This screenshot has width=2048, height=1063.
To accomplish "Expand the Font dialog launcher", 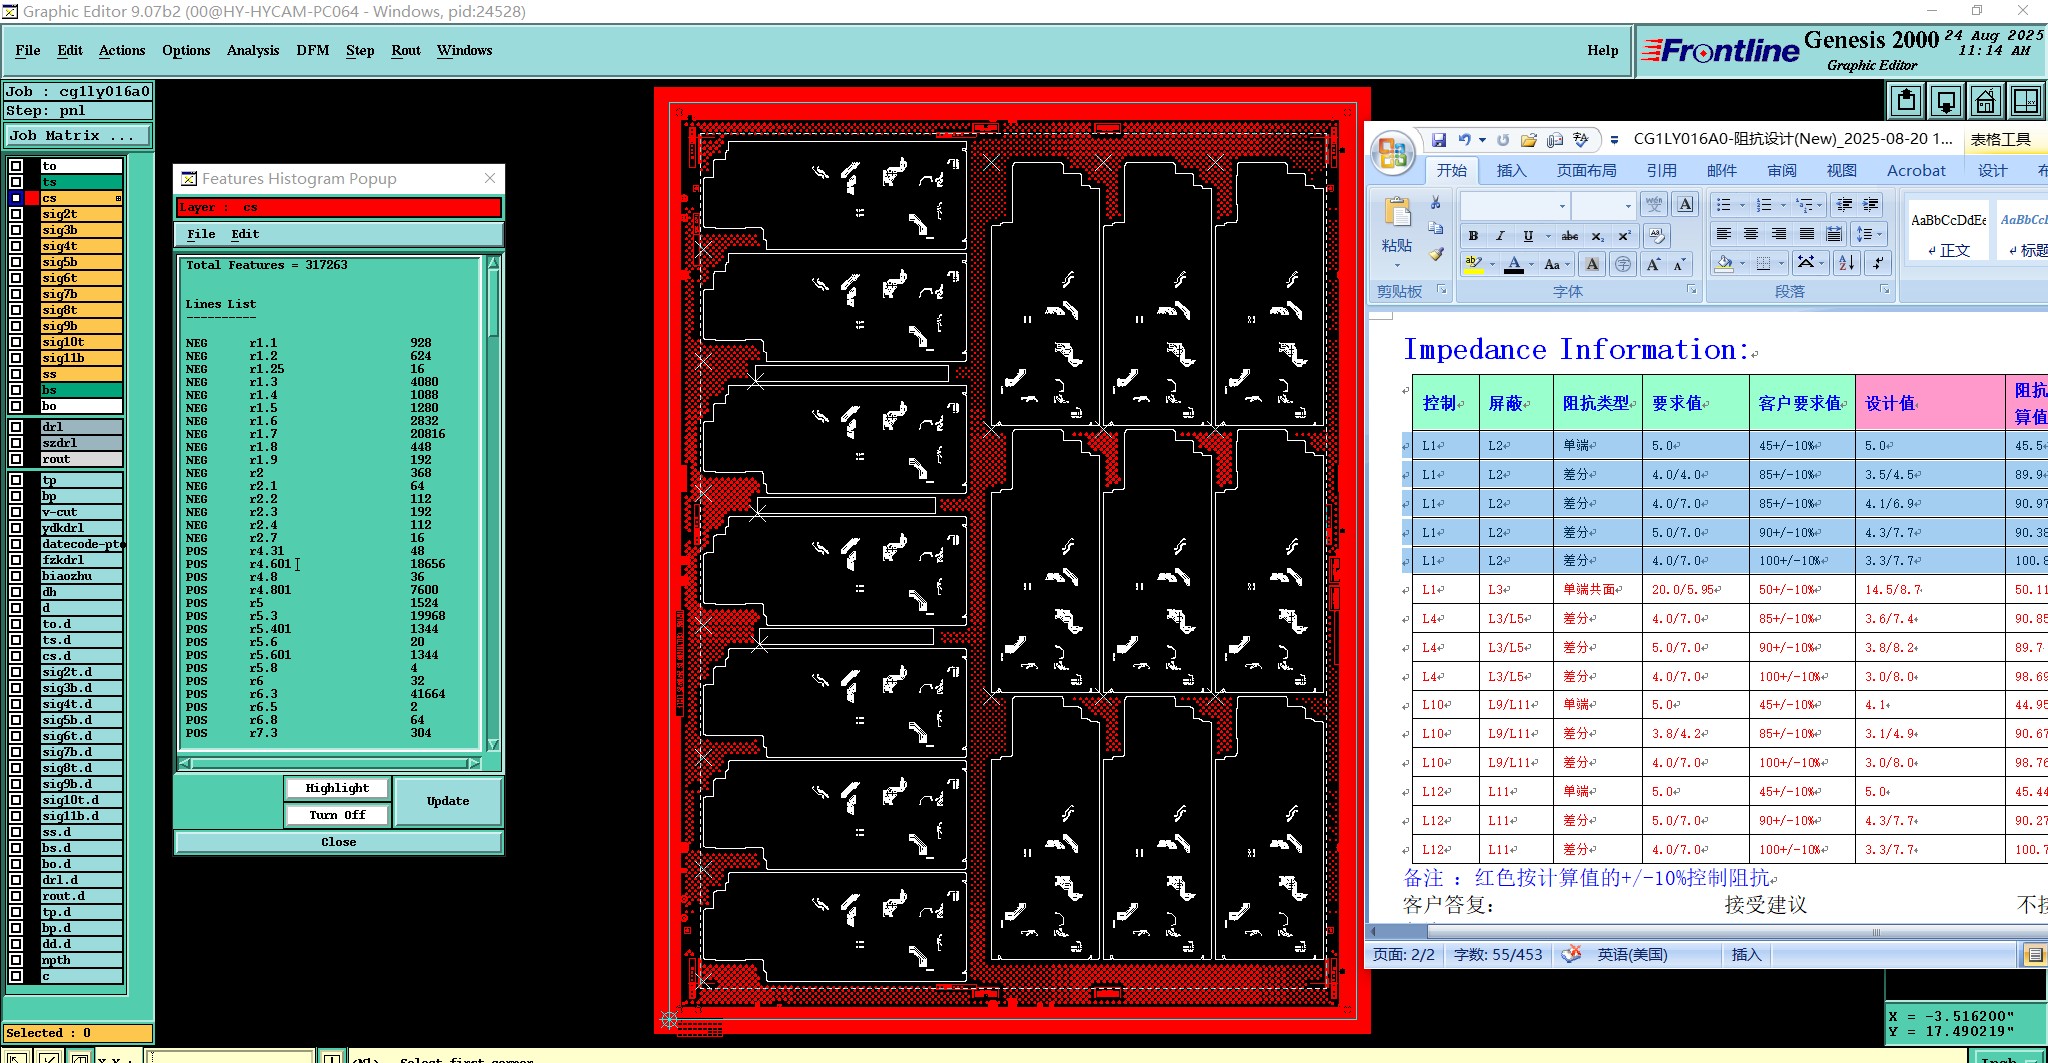I will pos(1691,290).
